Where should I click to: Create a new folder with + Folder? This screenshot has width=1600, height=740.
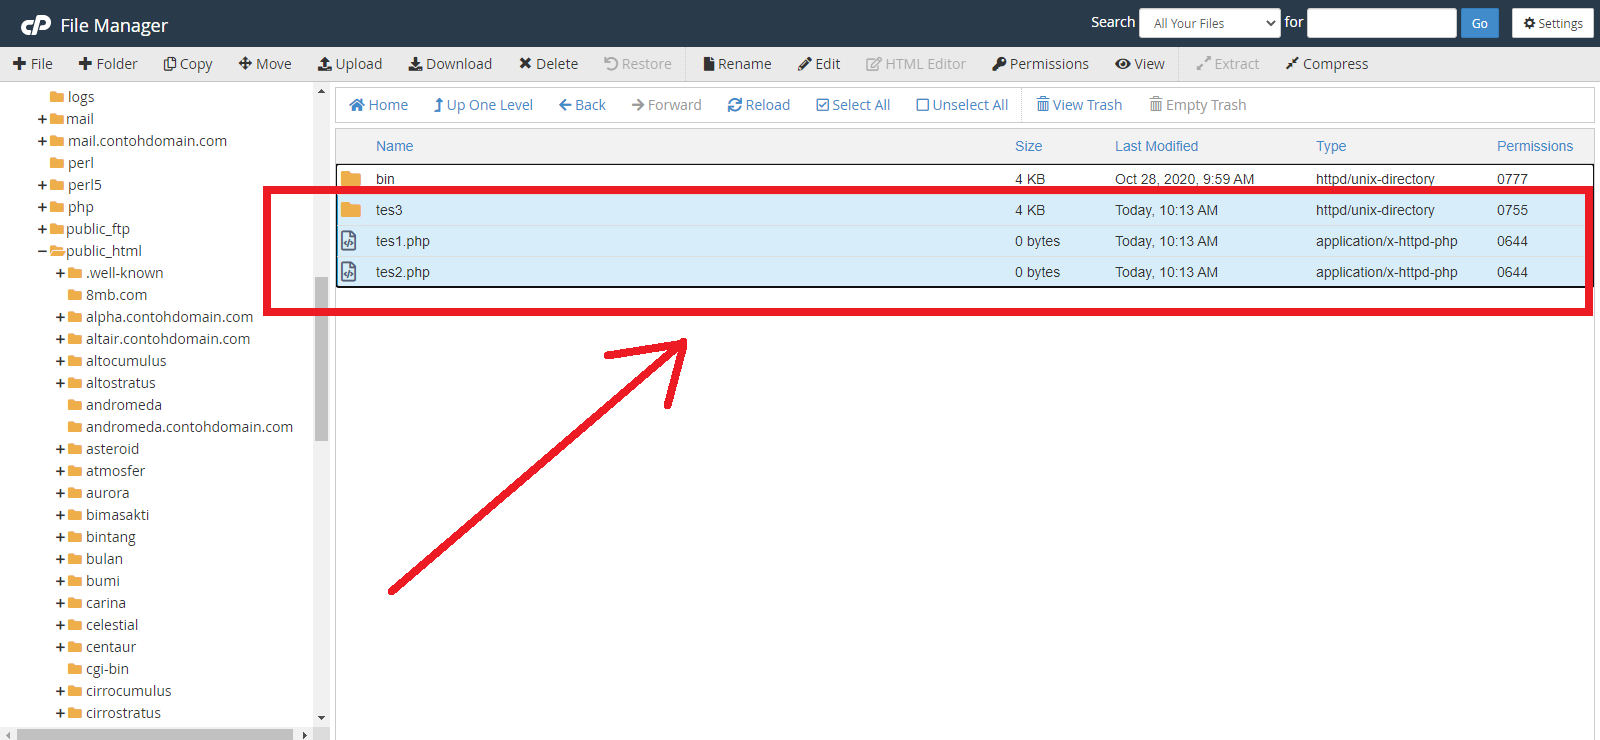(108, 64)
